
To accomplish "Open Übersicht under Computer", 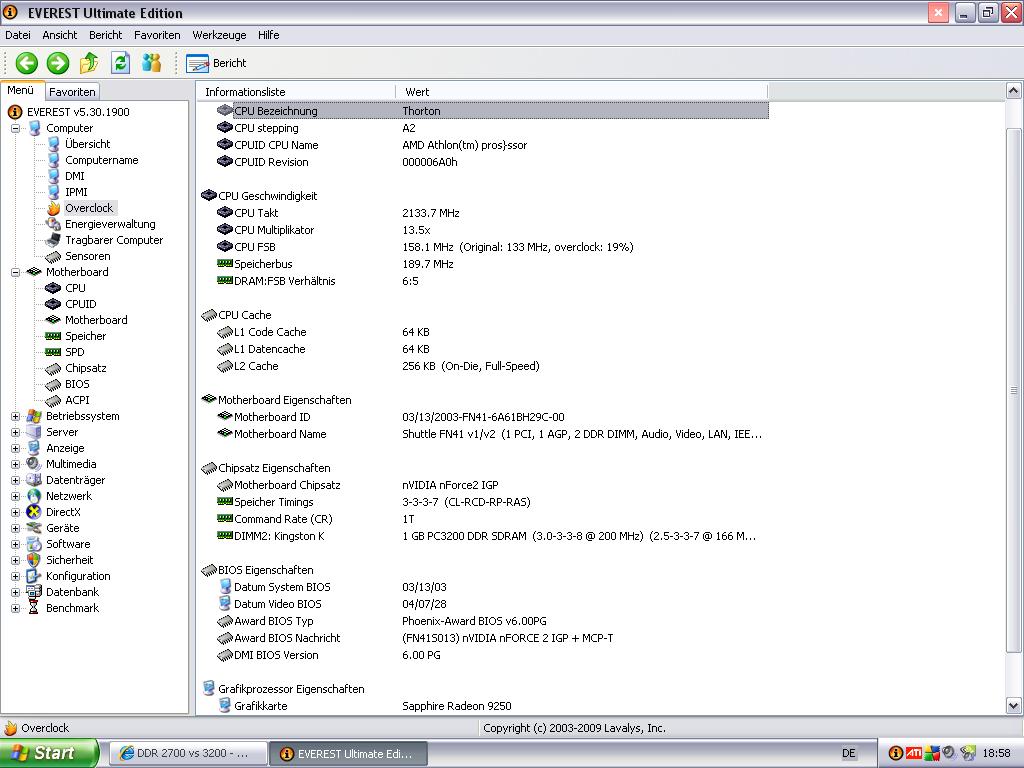I will [88, 144].
